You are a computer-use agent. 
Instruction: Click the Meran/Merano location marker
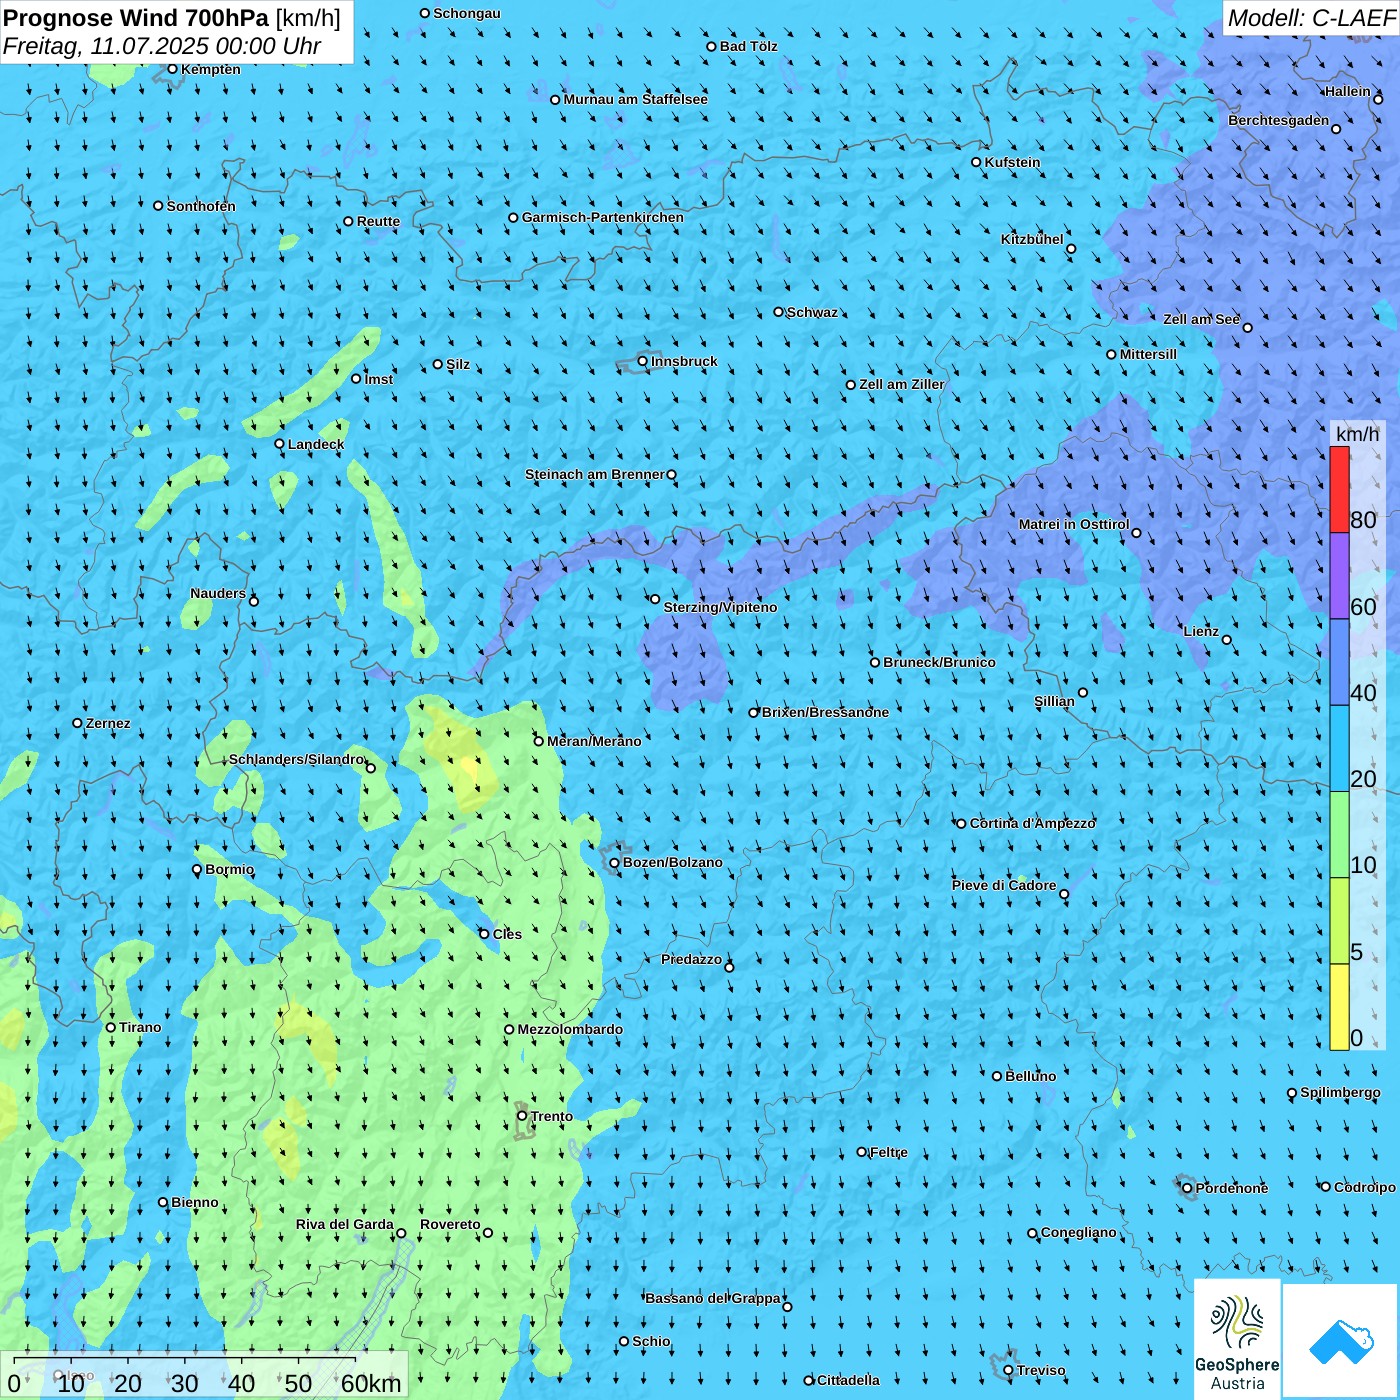[x=539, y=741]
